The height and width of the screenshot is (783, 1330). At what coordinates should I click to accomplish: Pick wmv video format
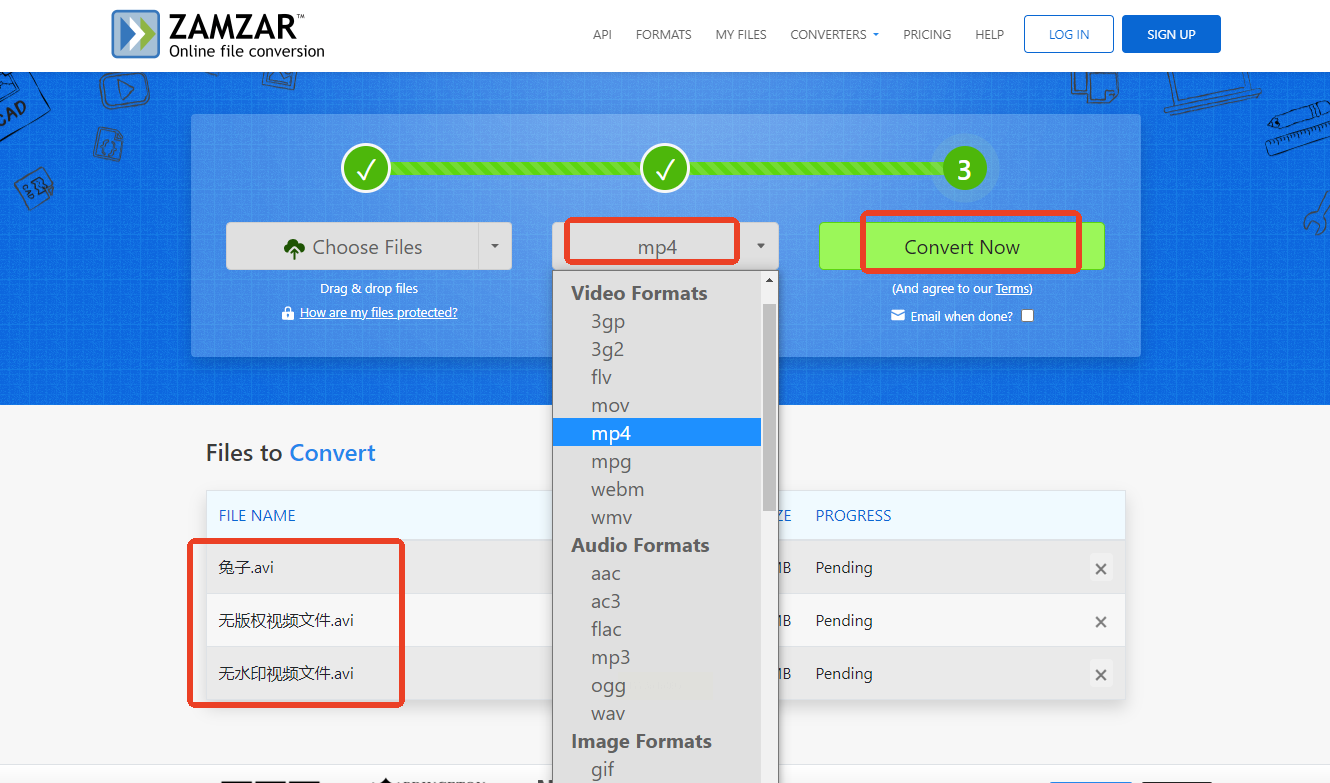(657, 518)
